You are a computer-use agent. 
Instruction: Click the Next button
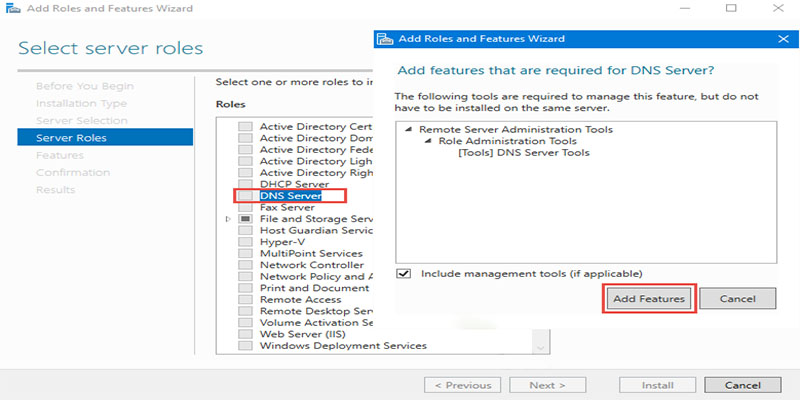tap(547, 385)
